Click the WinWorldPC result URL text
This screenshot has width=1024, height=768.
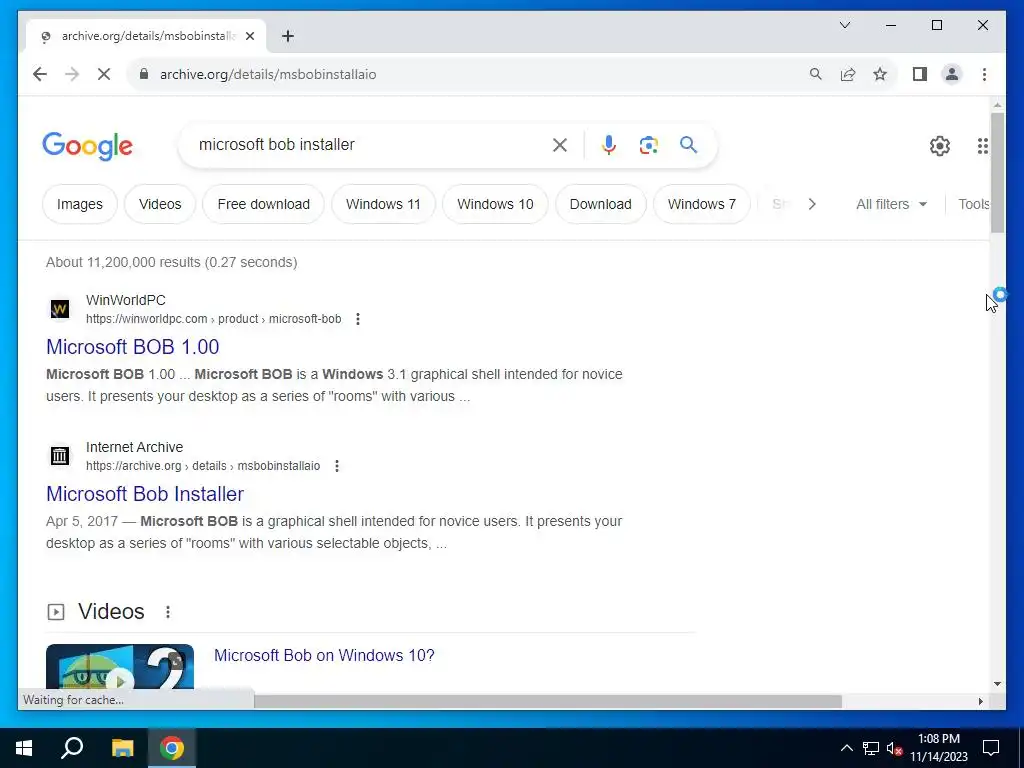coord(214,319)
